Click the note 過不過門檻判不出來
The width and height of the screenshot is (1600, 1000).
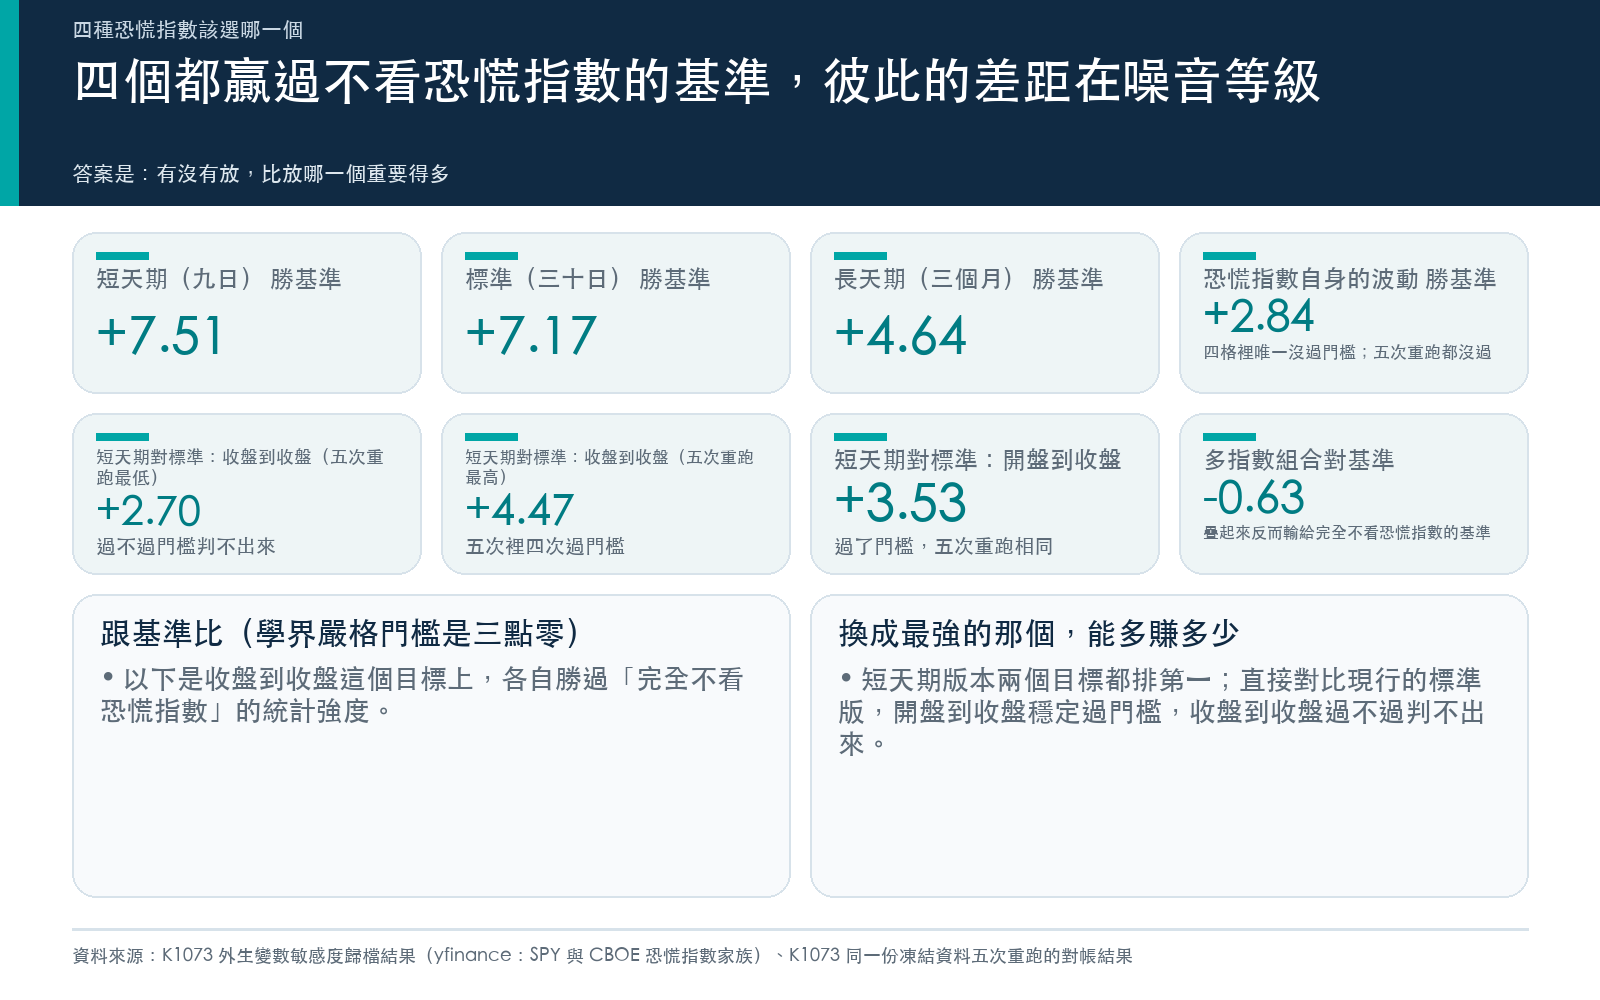click(186, 546)
